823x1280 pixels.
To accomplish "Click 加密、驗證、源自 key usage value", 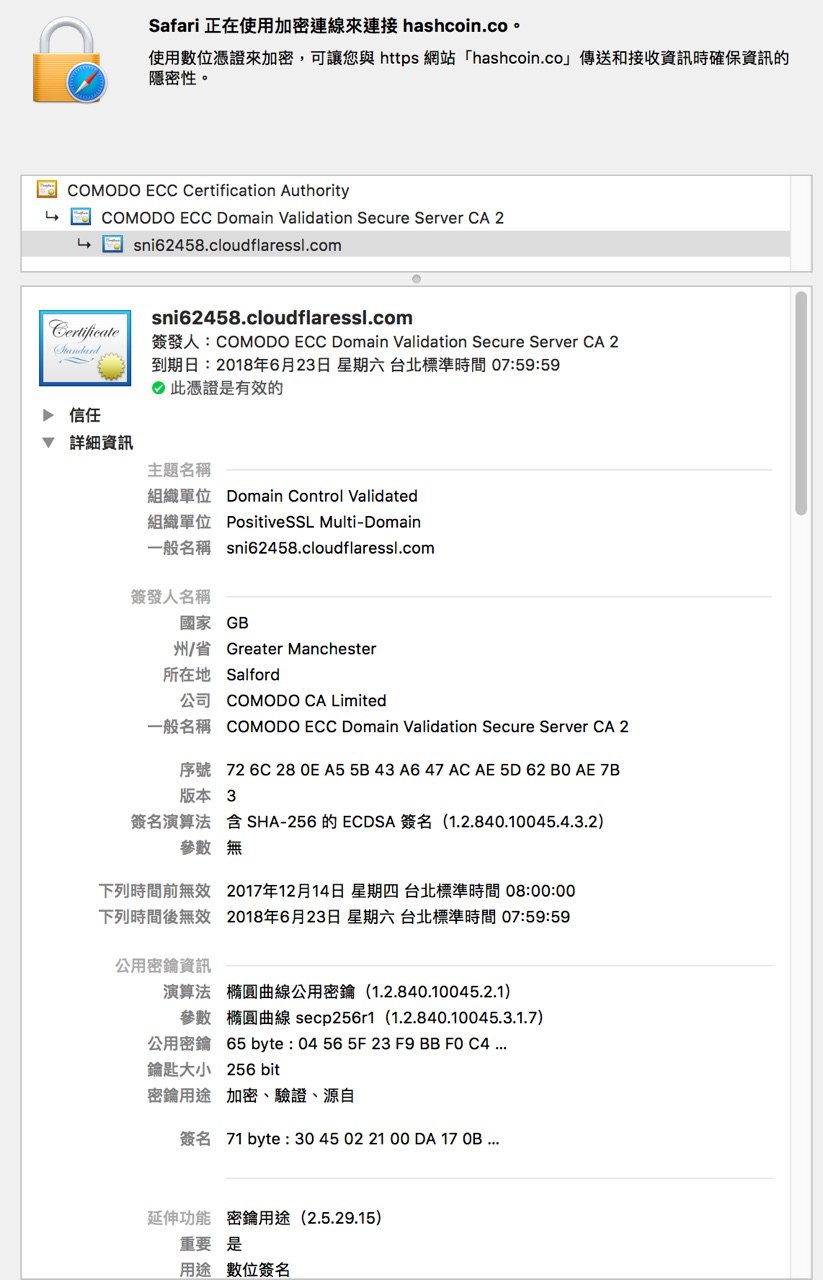I will 291,1096.
